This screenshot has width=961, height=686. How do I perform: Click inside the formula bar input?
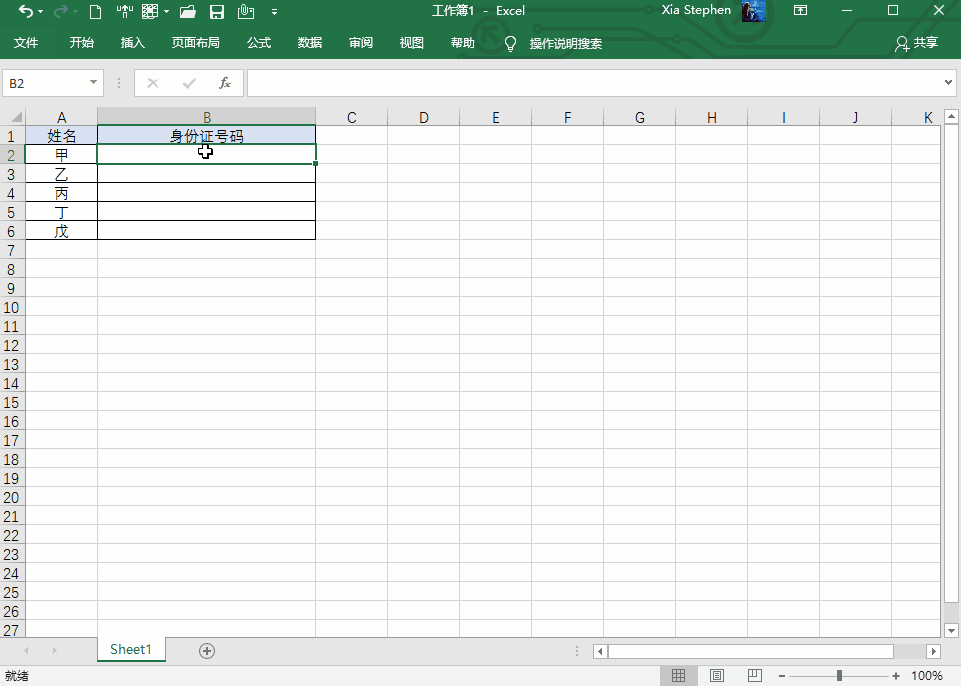(x=593, y=83)
